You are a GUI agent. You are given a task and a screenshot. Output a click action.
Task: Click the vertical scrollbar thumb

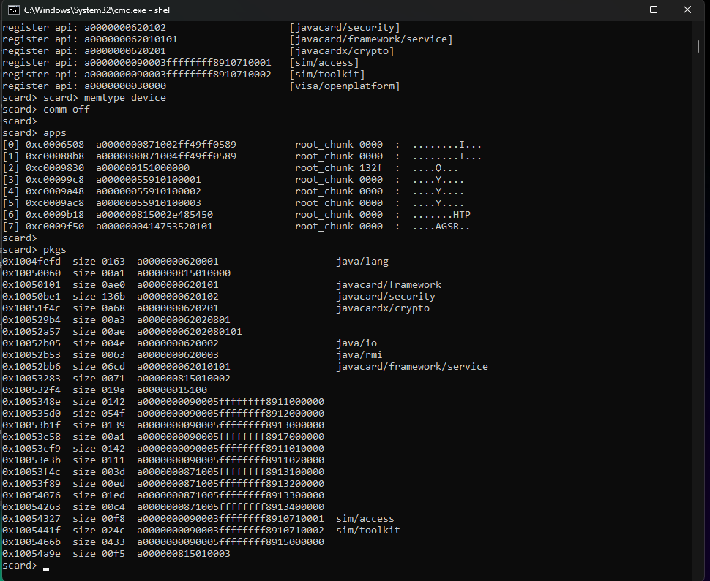point(698,47)
